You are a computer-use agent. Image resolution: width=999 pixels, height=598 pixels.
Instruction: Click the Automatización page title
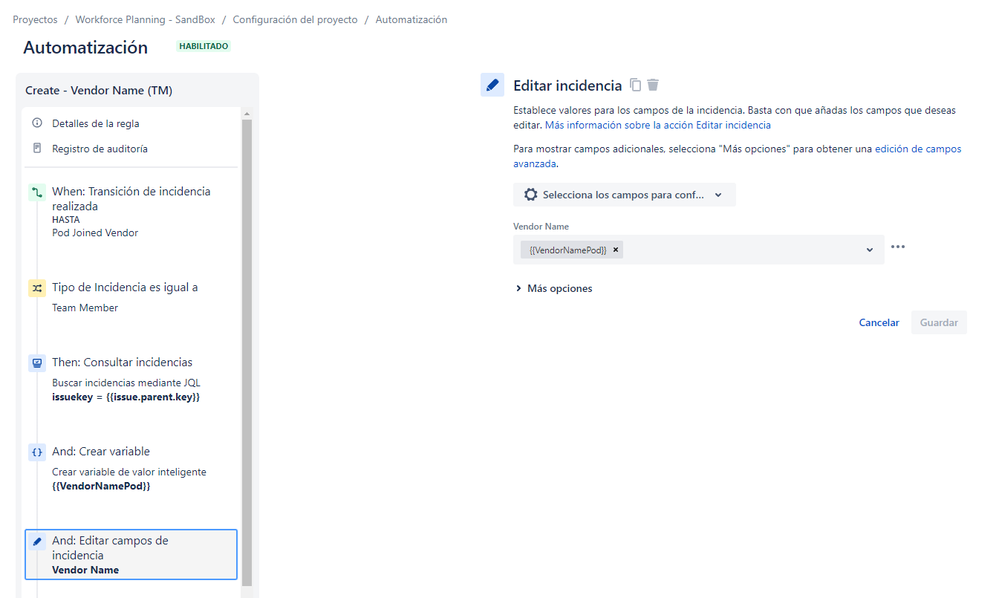85,47
